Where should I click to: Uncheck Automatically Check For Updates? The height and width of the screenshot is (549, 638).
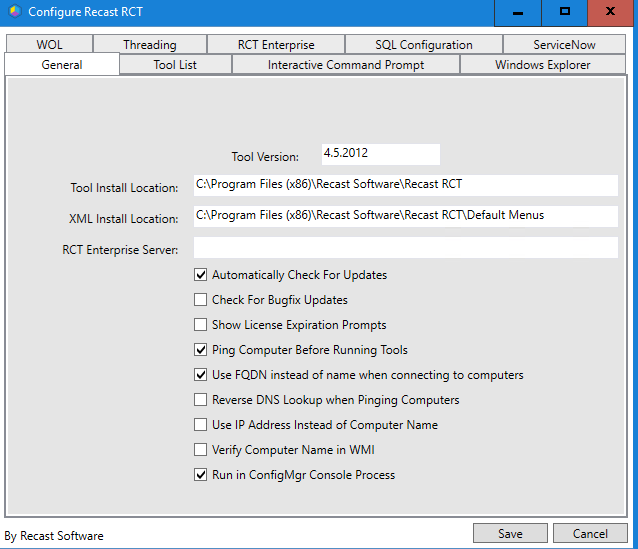(200, 275)
